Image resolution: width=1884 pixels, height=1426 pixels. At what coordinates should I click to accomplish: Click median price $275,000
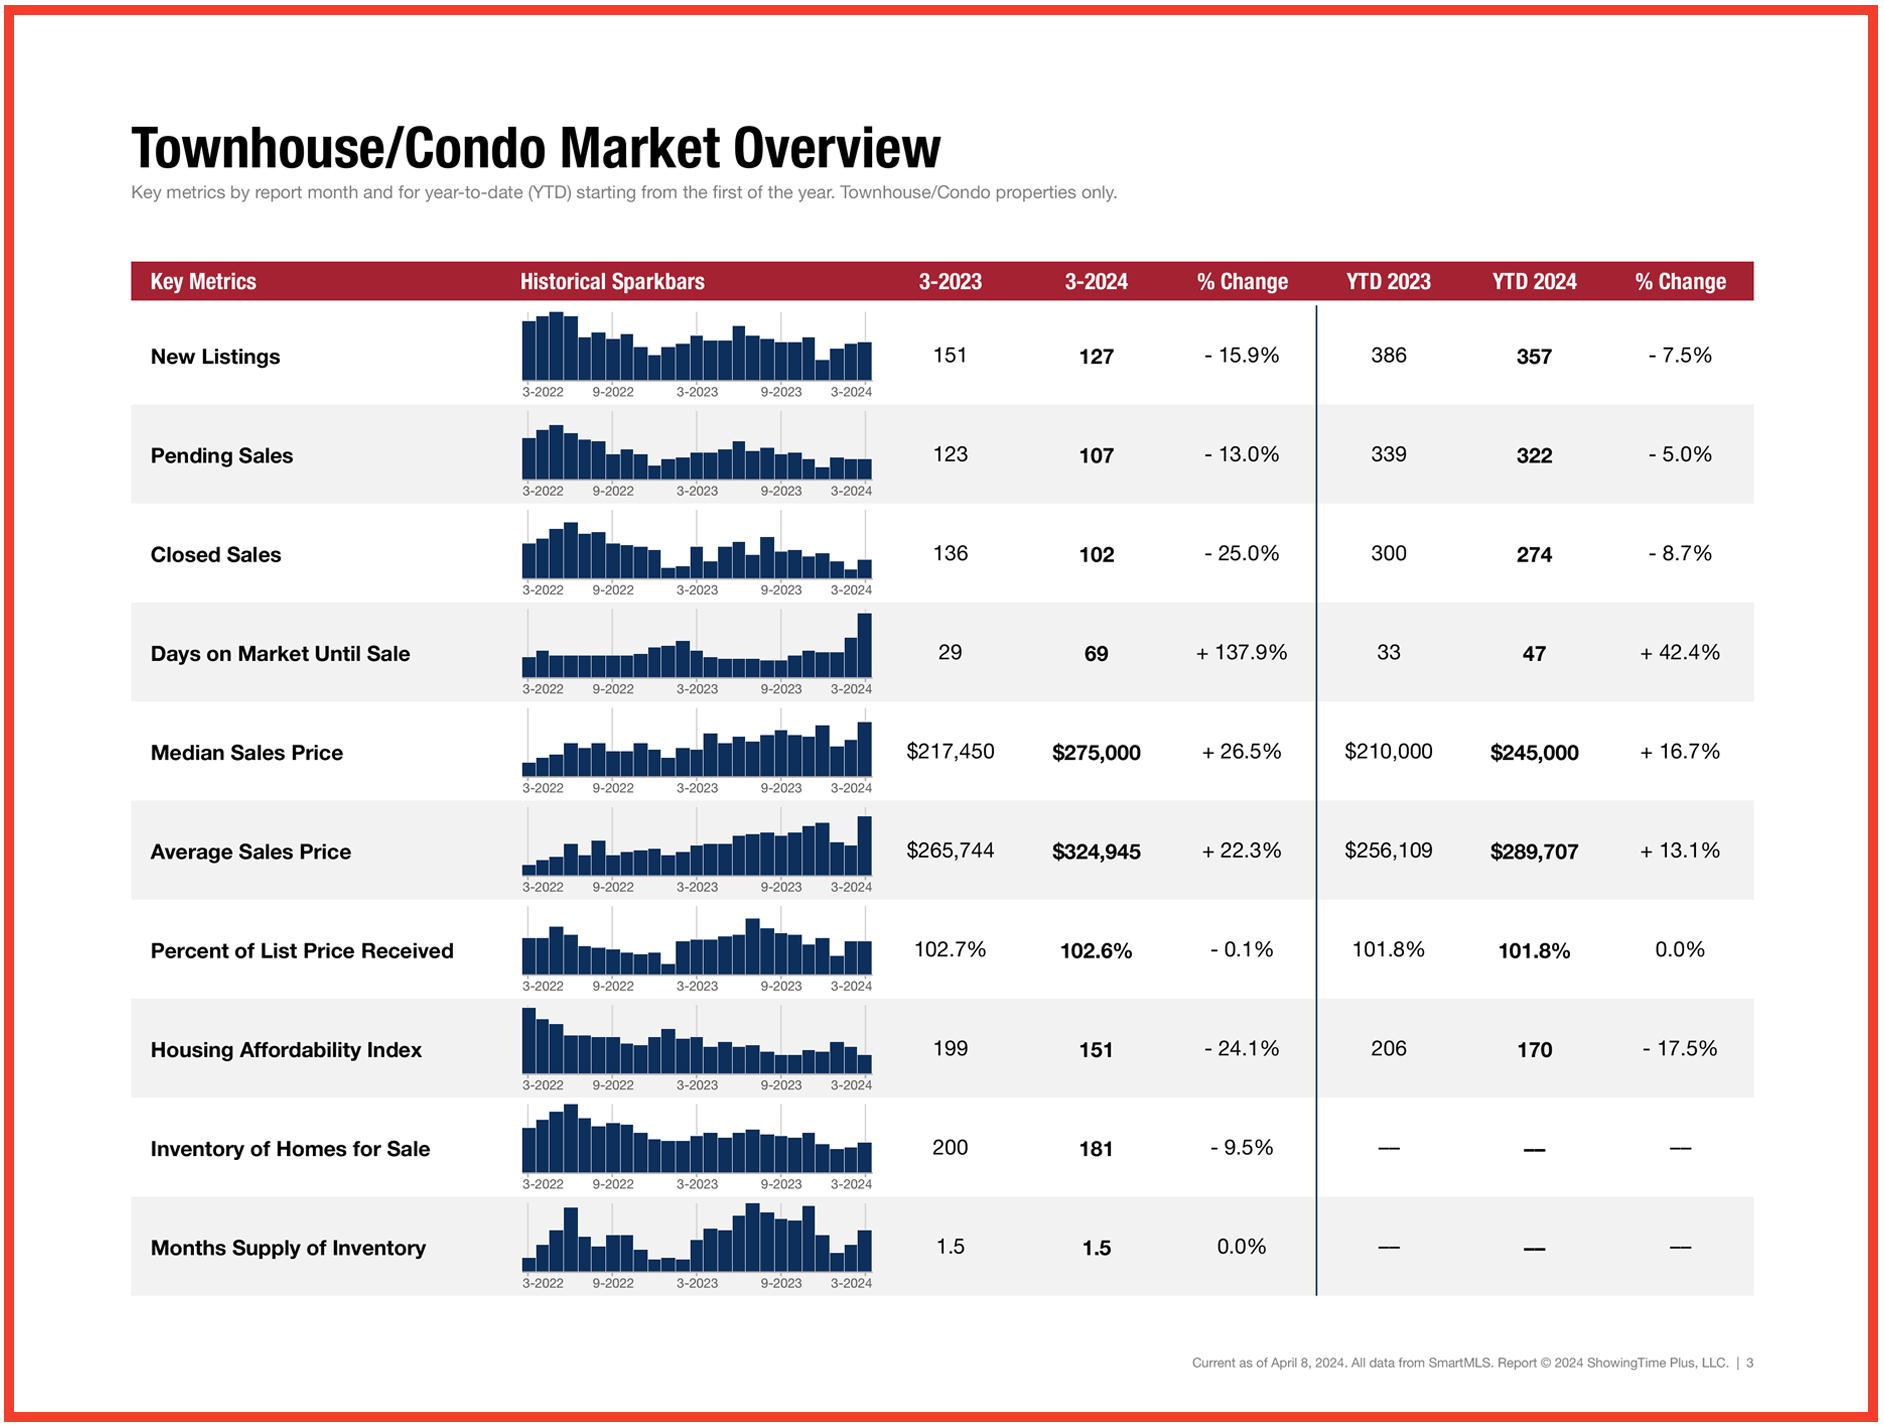pyautogui.click(x=1096, y=752)
